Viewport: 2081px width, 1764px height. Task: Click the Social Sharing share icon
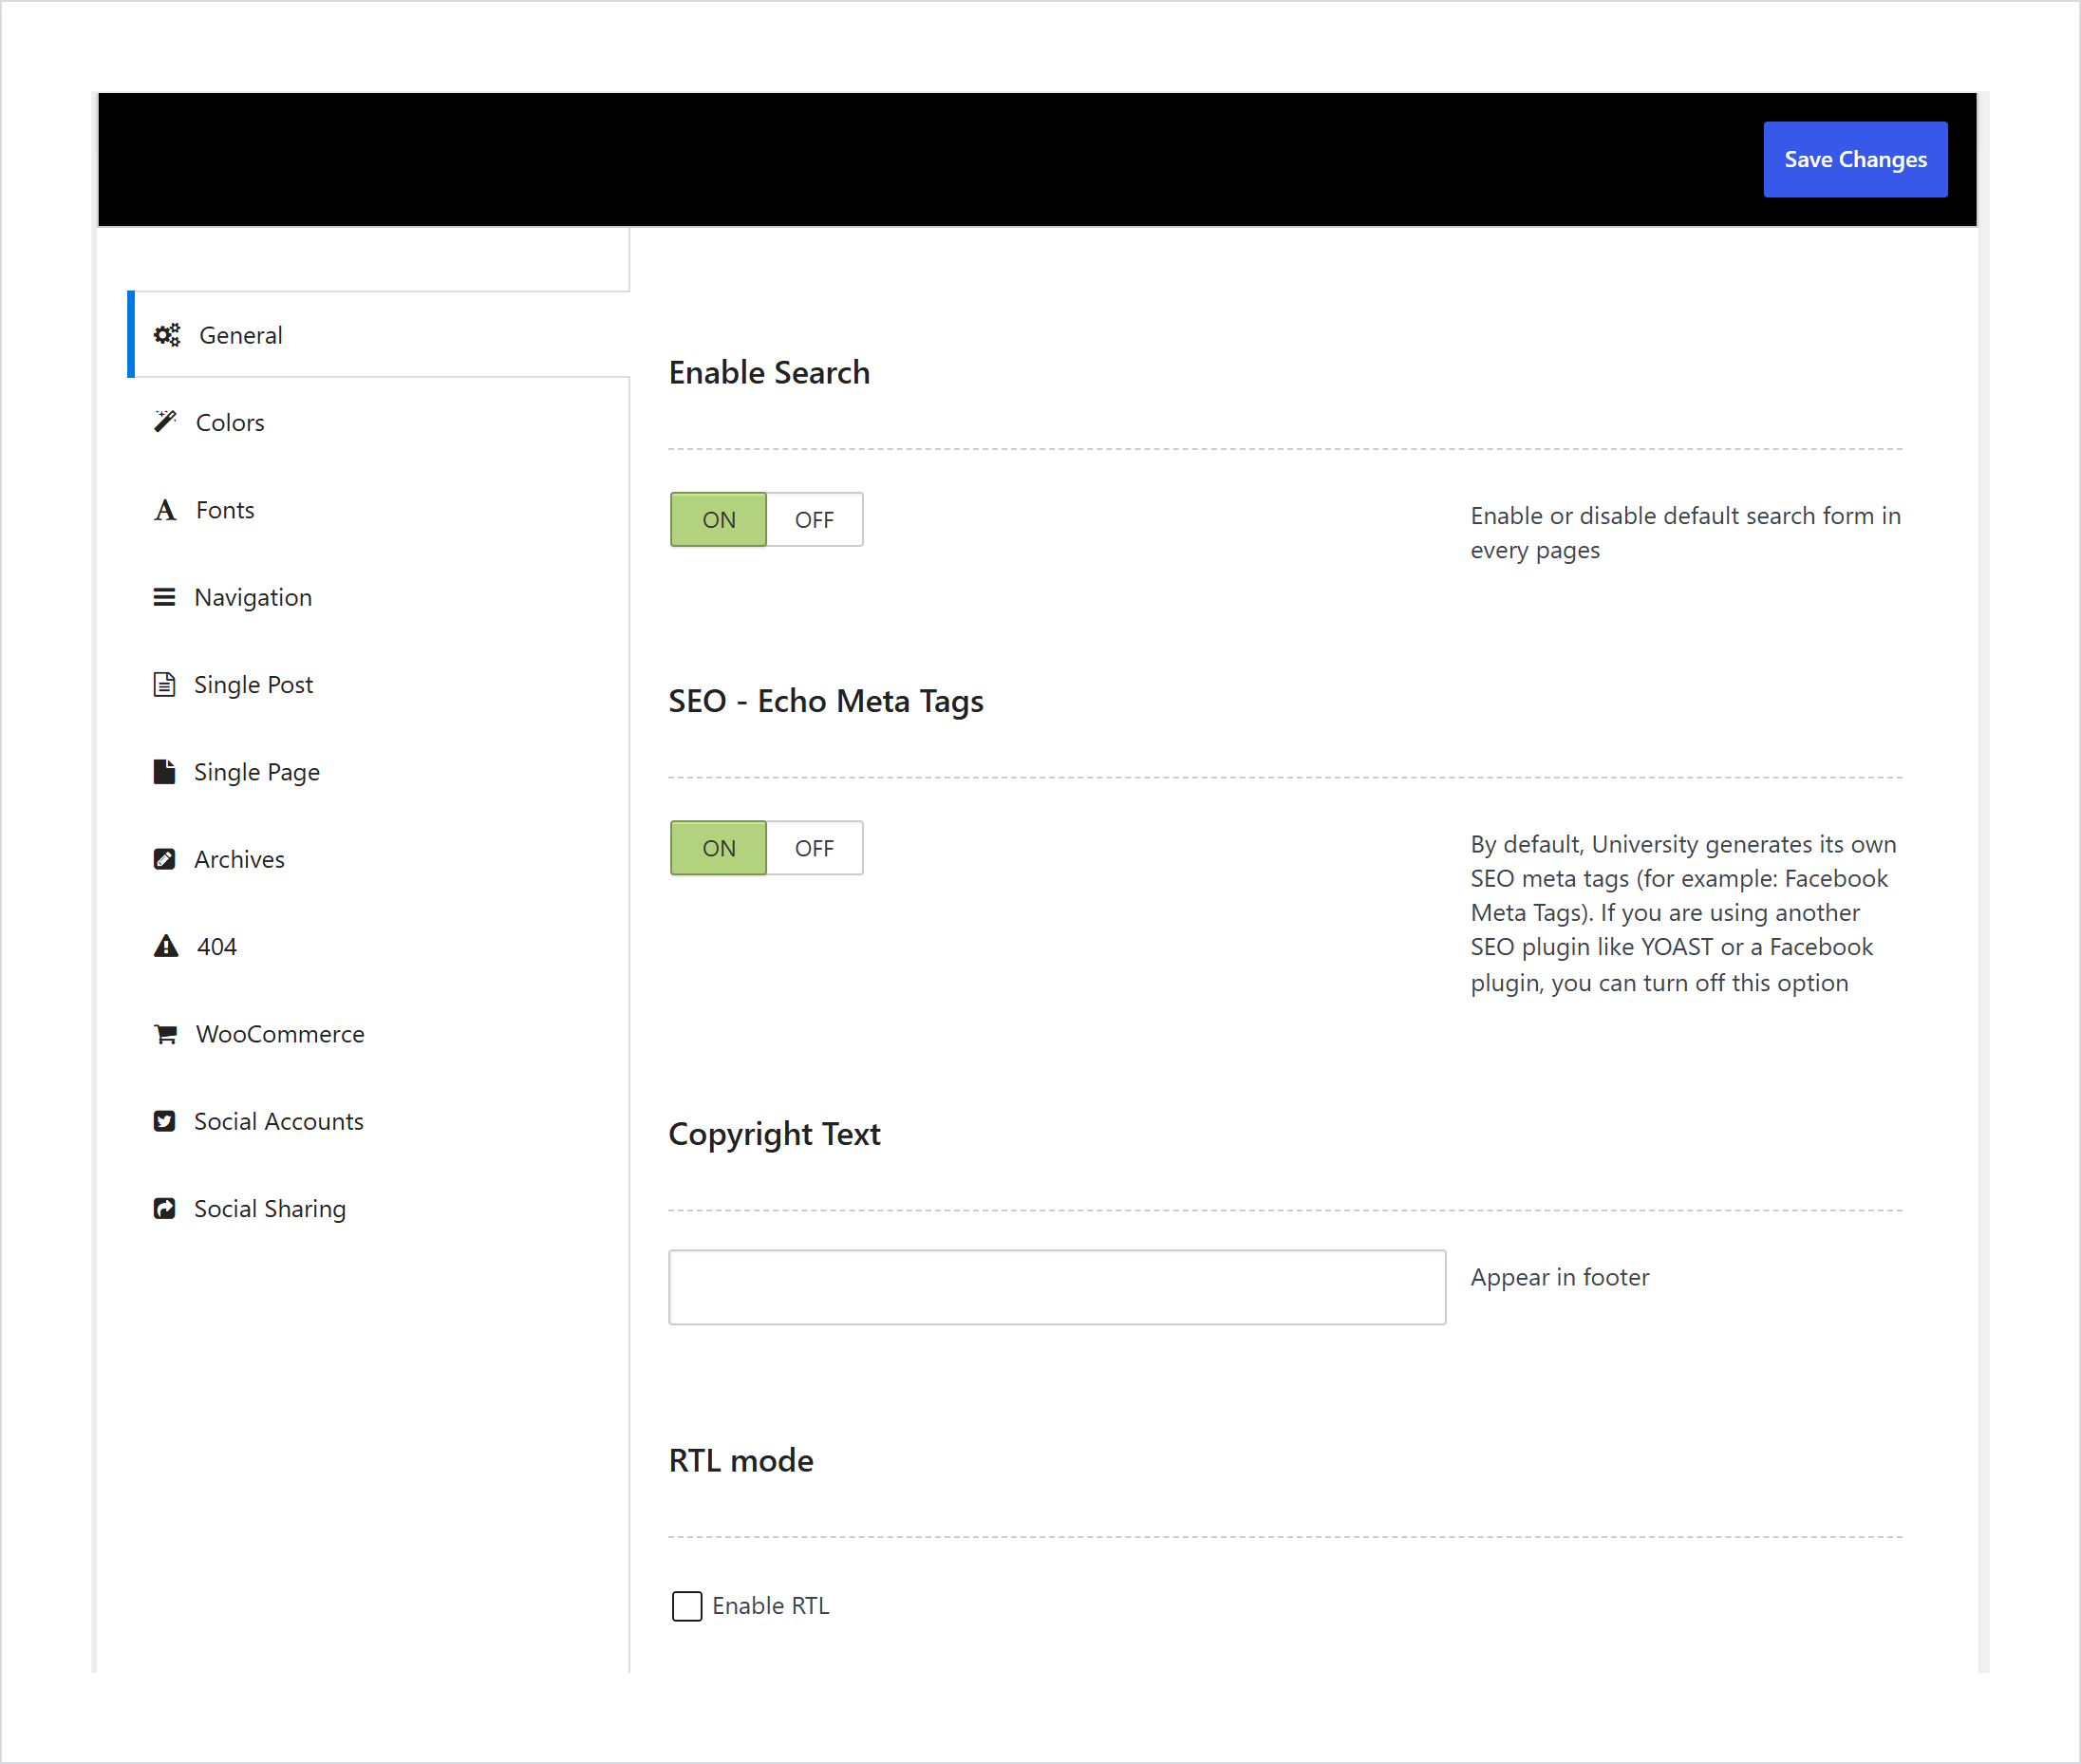[x=164, y=1209]
